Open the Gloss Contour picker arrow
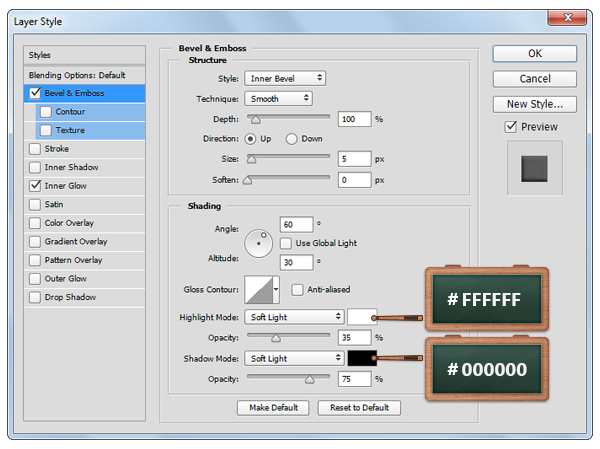Viewport: 600px width, 449px height. pos(275,290)
